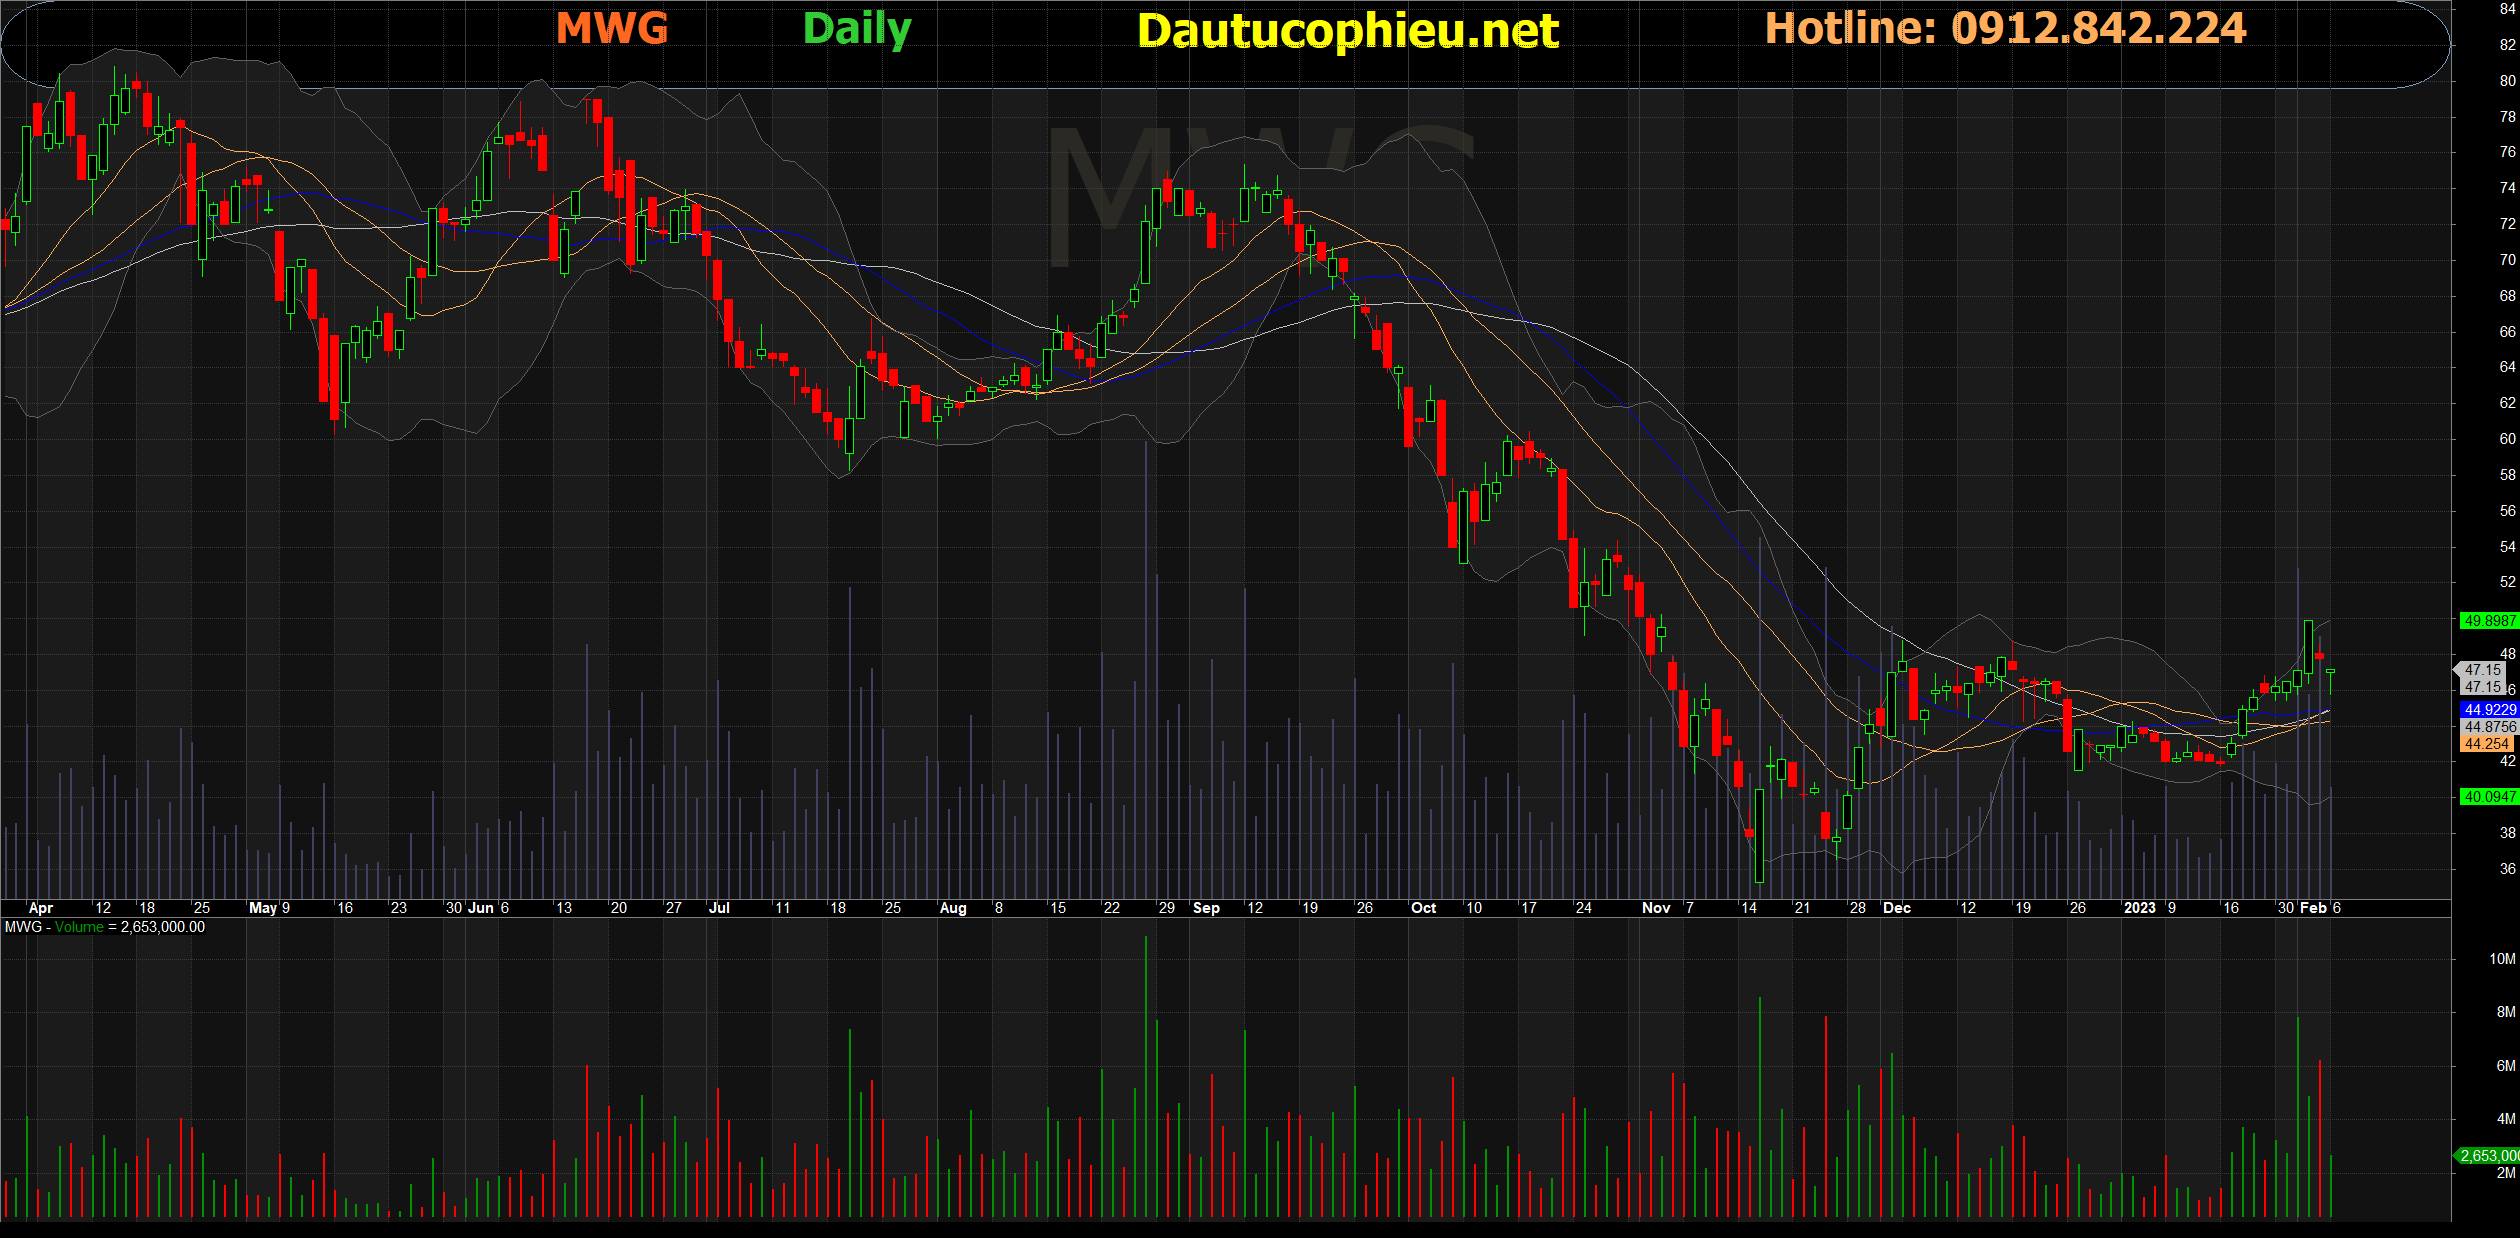
Task: Click the orange 44.254 moving average tag
Action: click(2486, 744)
